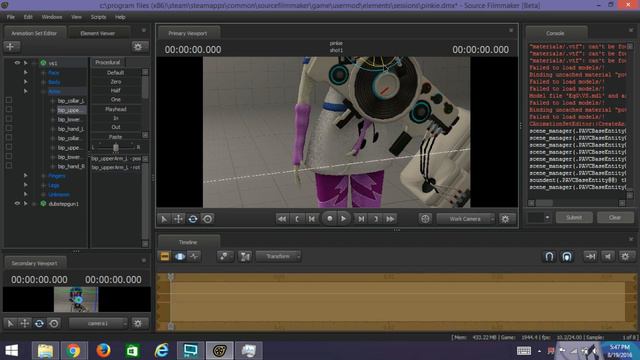This screenshot has width=640, height=360.
Task: Select rotate tool in Secondary Viewport
Action: pos(39,324)
